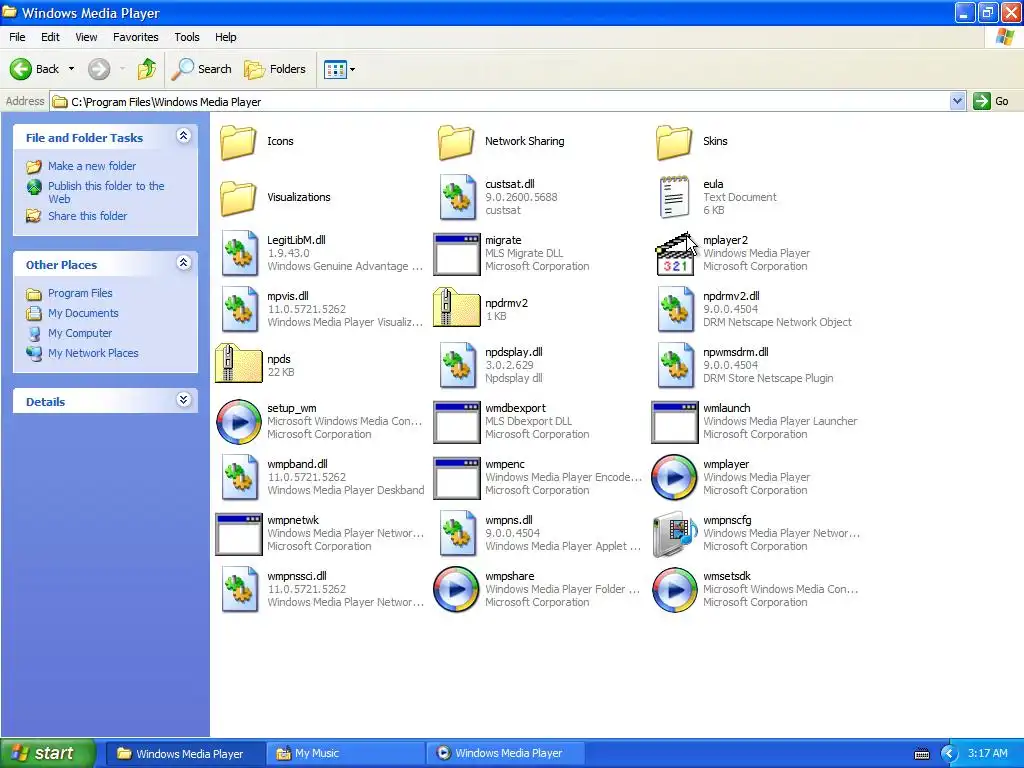Expand the Details panel
This screenshot has width=1024, height=768.
(184, 400)
